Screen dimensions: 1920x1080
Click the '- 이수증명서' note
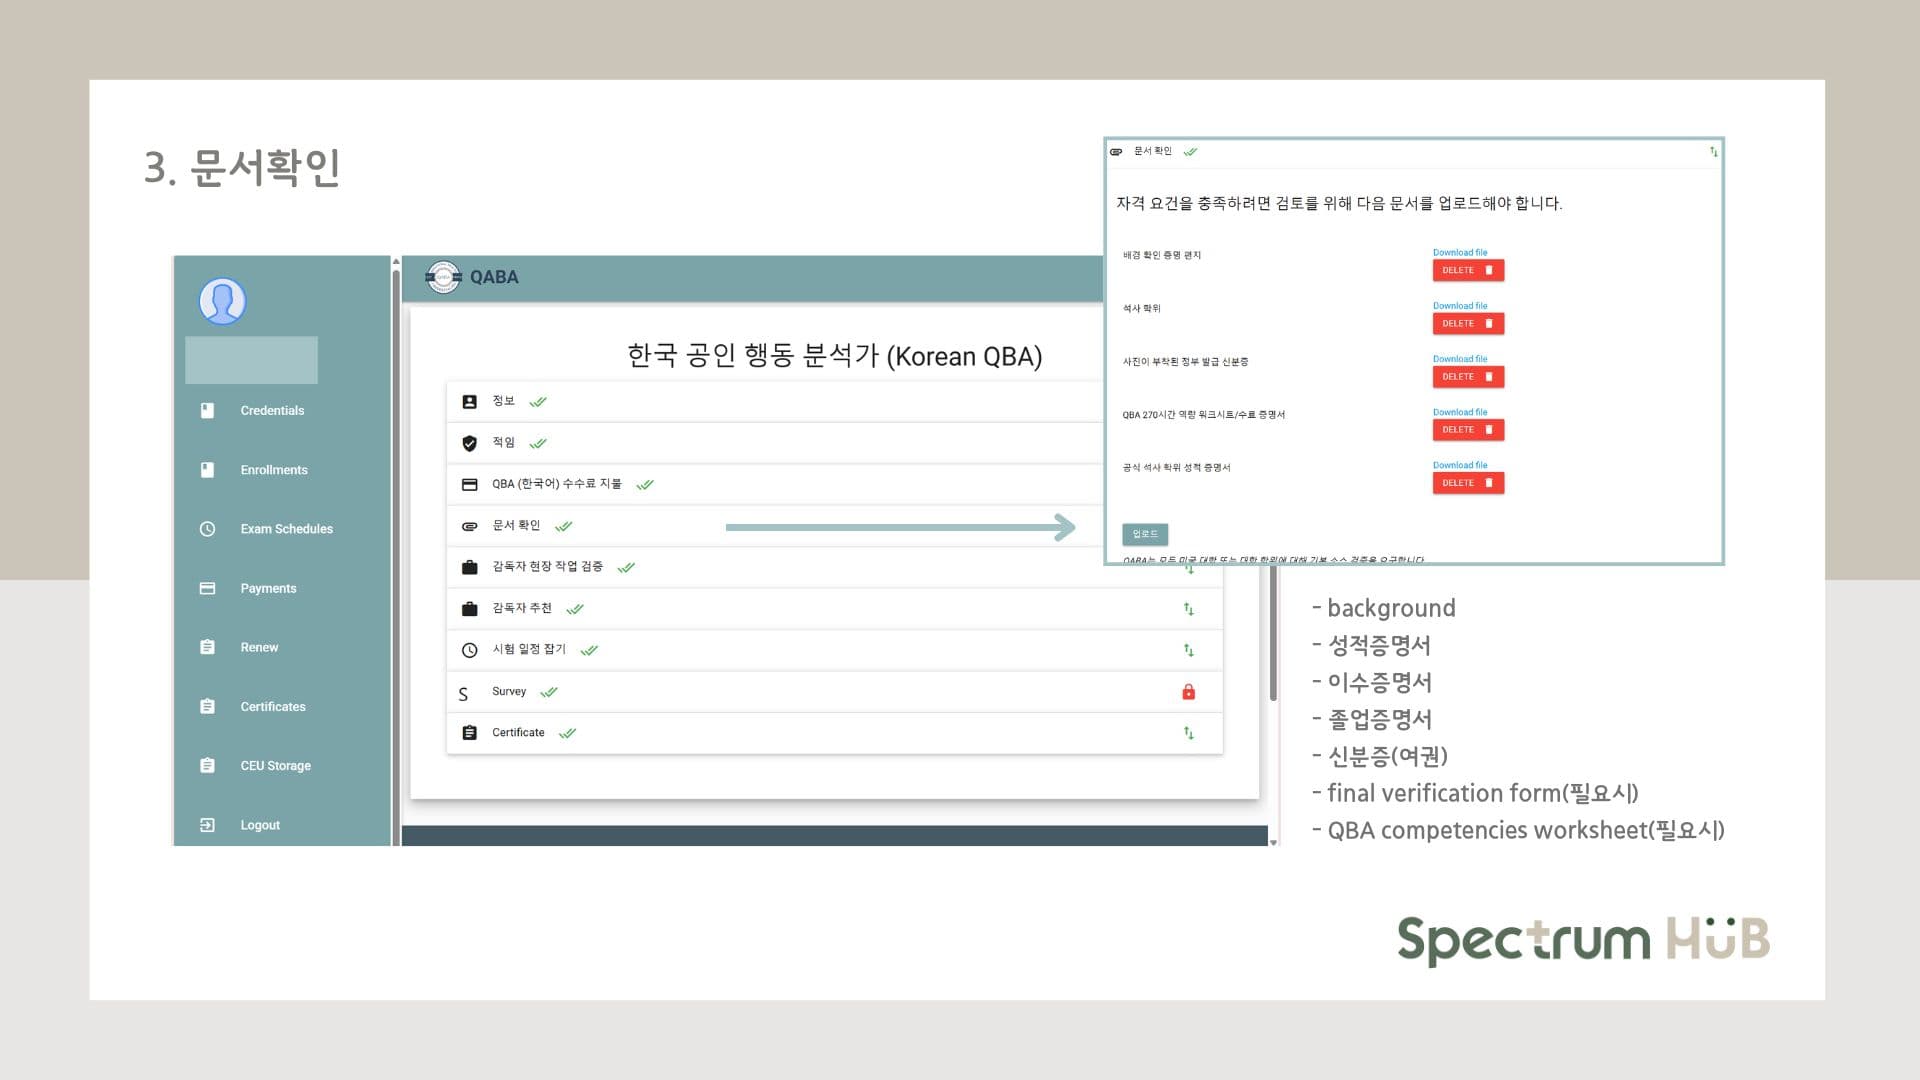point(1372,682)
